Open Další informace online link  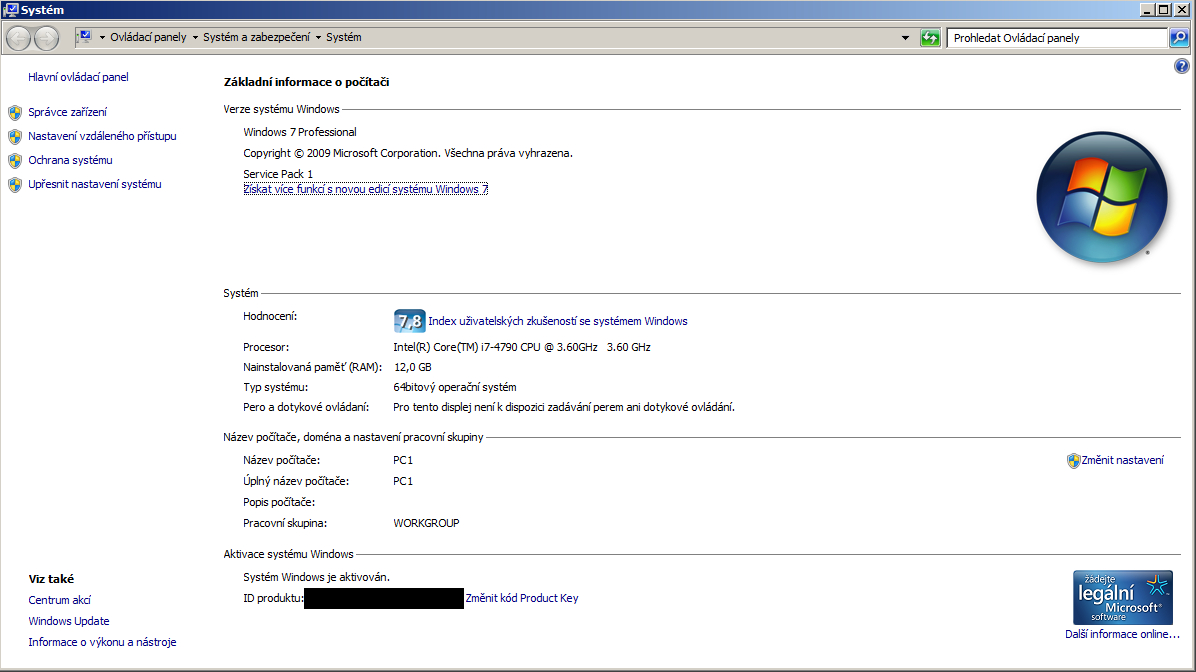tap(1122, 634)
